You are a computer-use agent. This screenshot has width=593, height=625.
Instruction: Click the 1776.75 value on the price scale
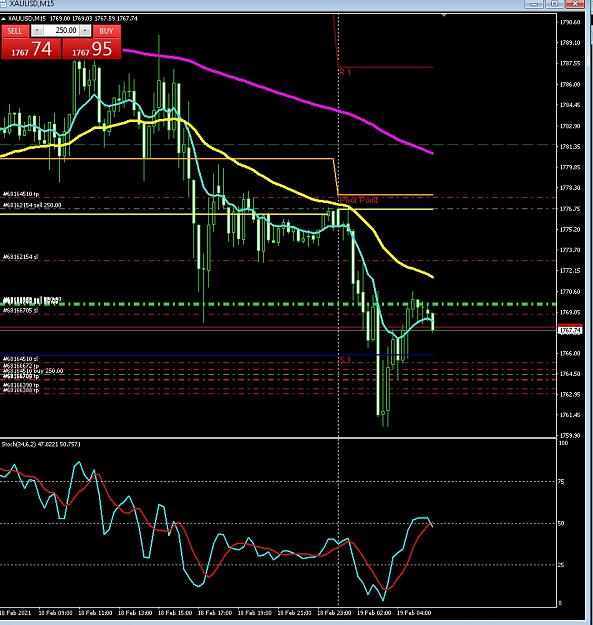(x=570, y=209)
